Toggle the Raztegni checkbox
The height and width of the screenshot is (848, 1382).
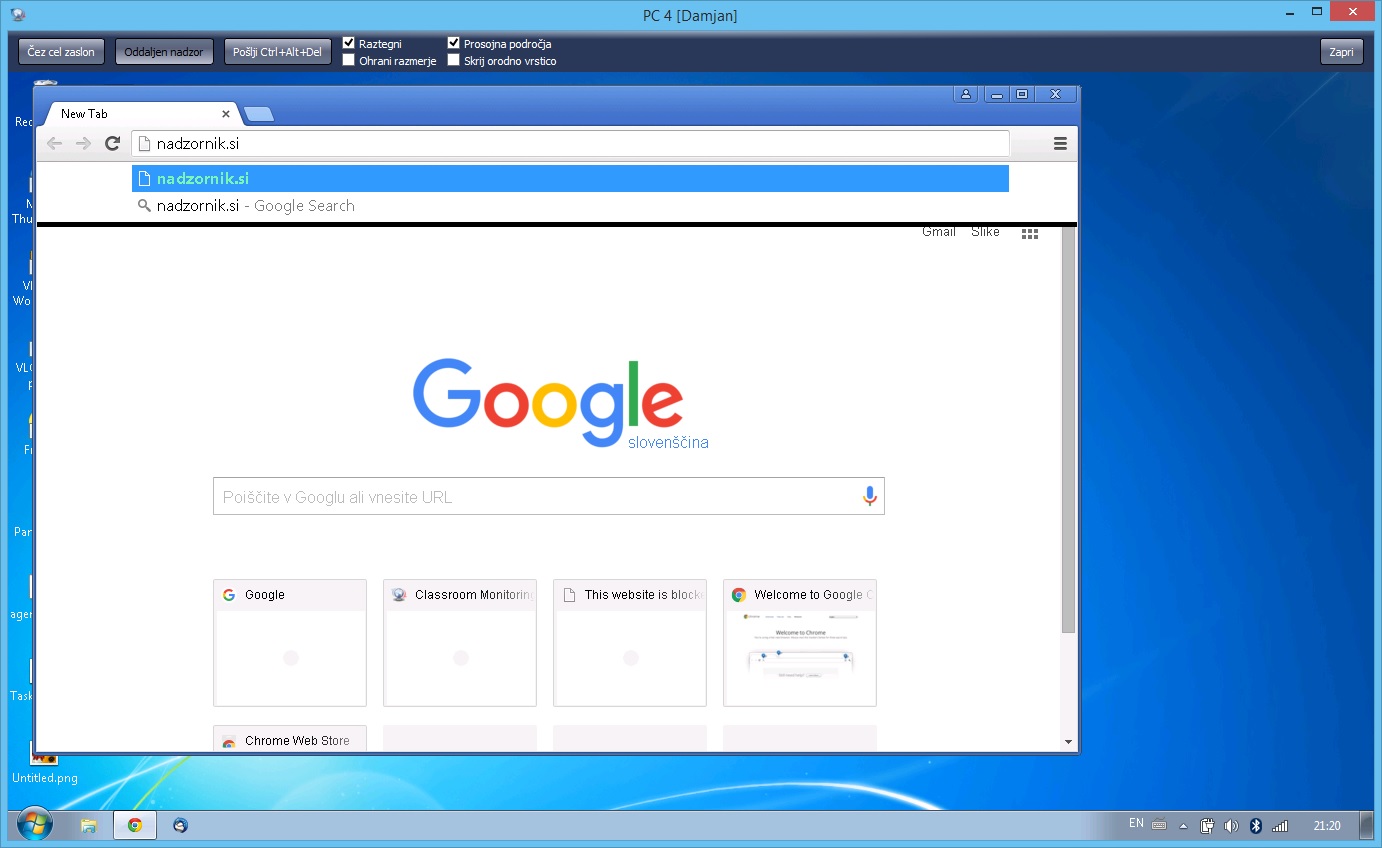pos(349,44)
